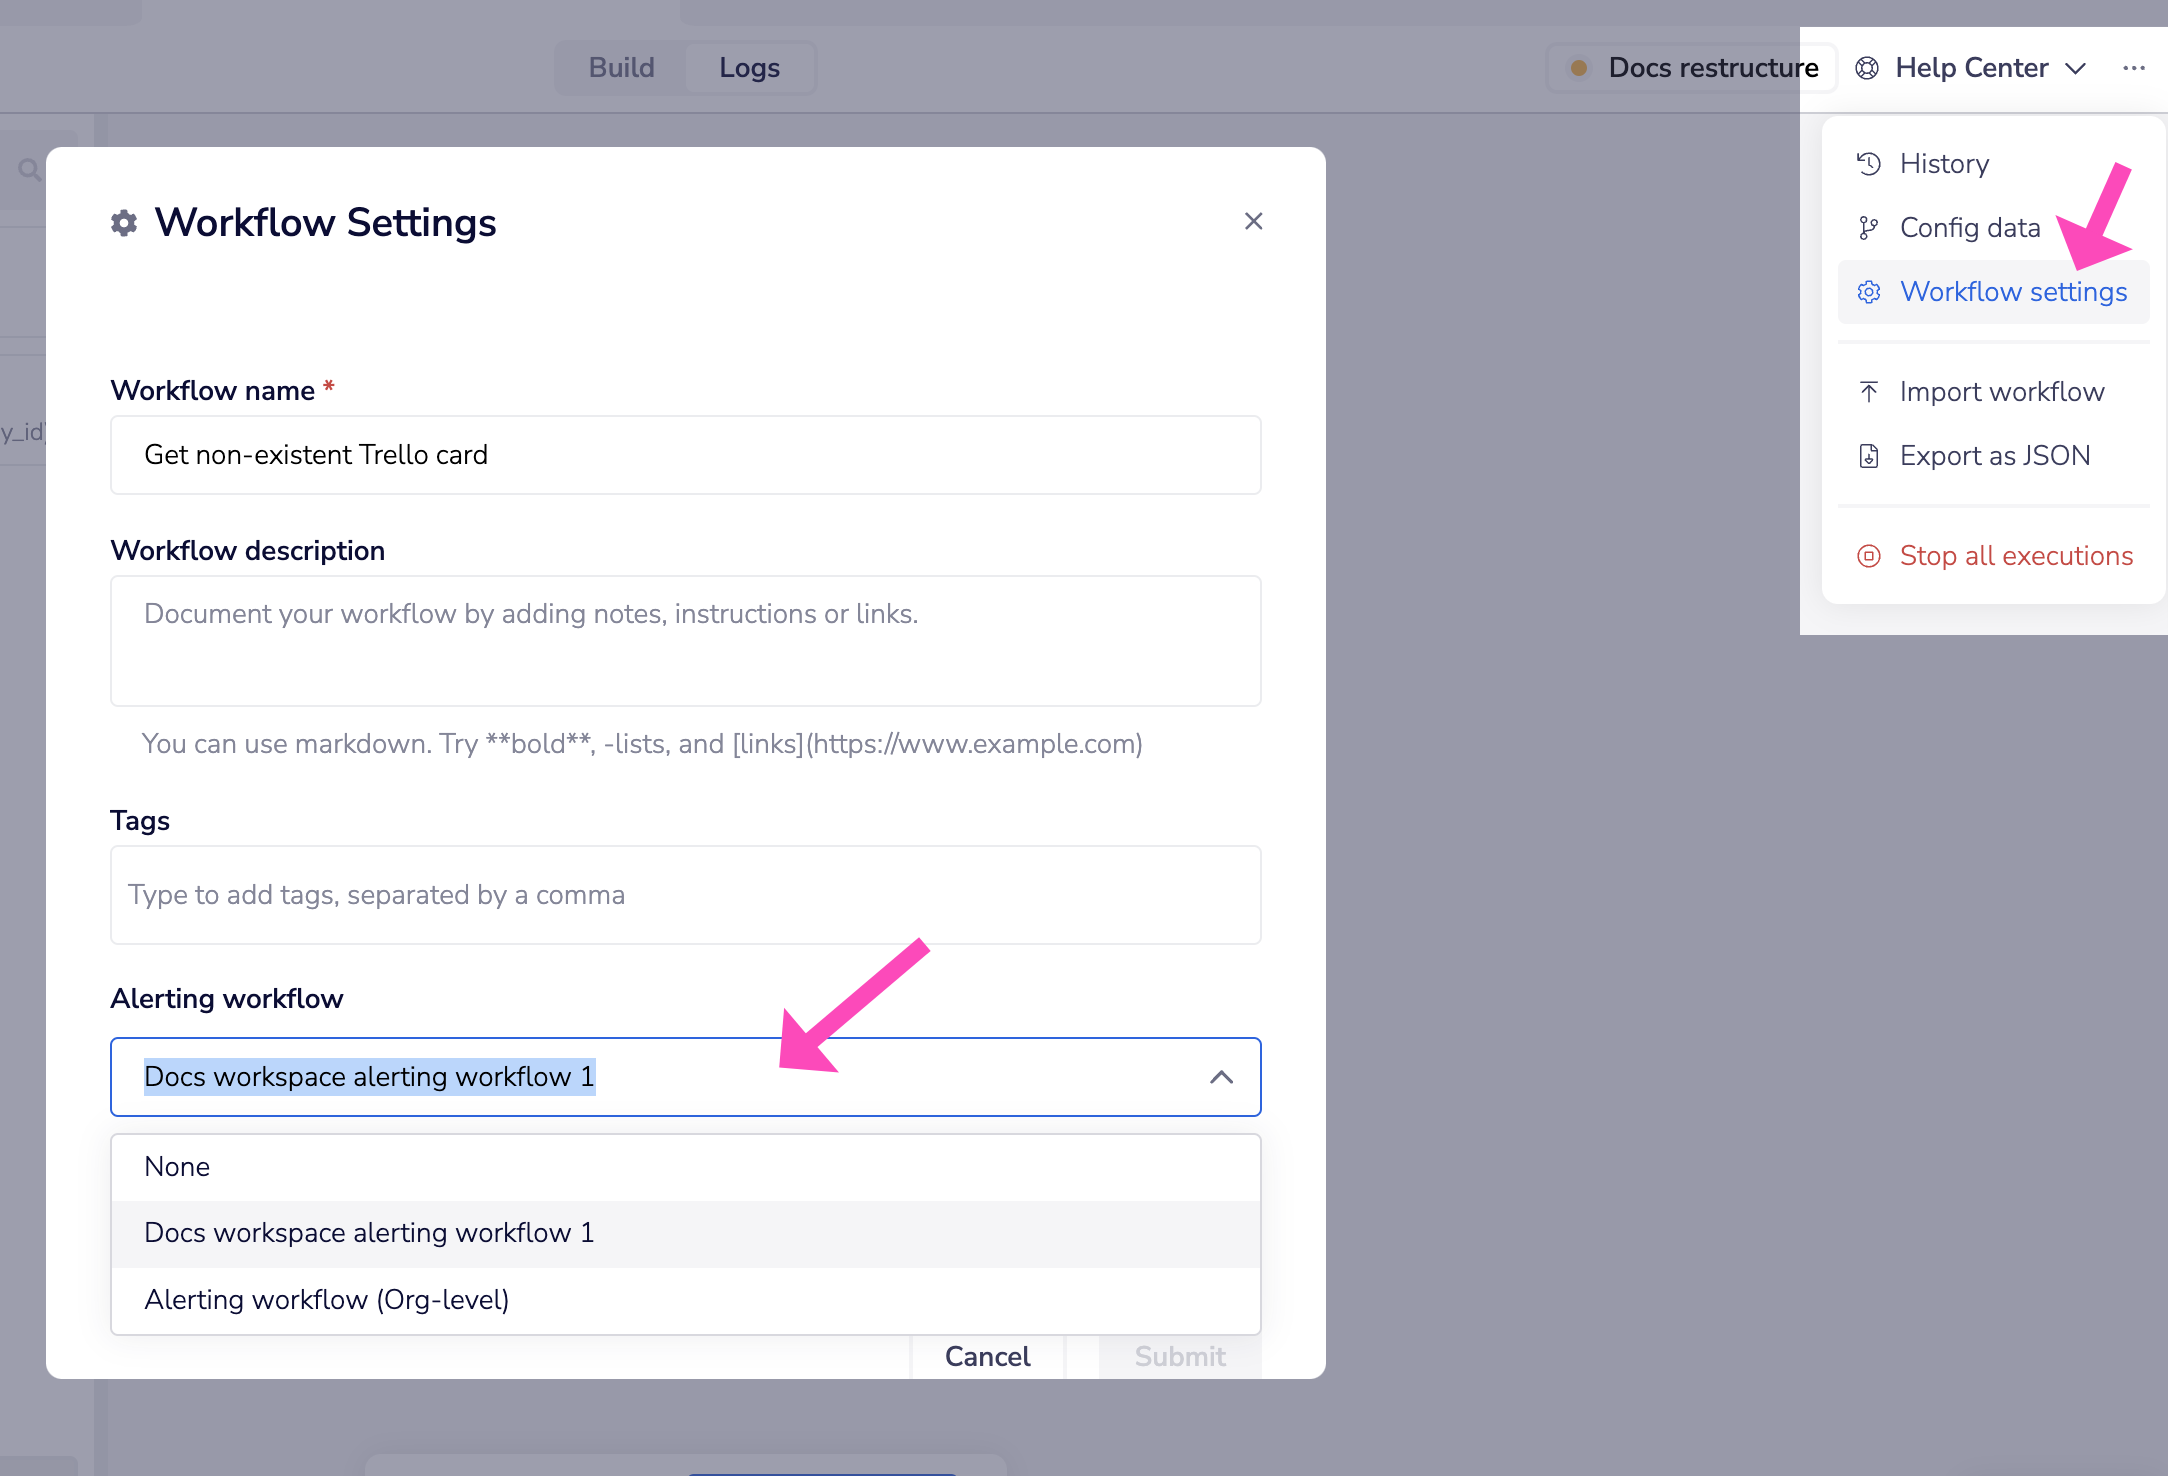The width and height of the screenshot is (2168, 1476).
Task: Click the gear icon beside Workflow Settings title
Action: coord(122,223)
